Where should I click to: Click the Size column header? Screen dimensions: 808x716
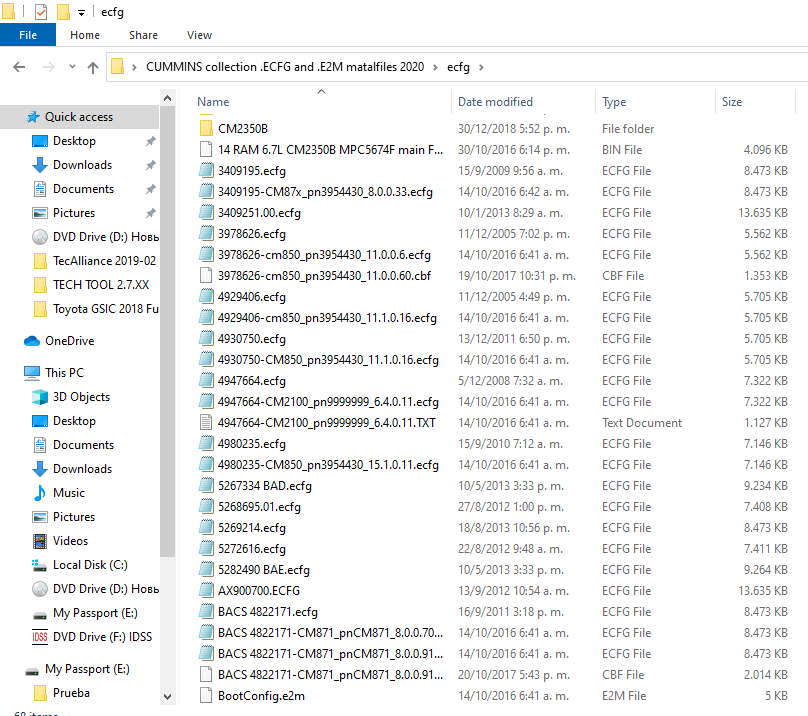pyautogui.click(x=732, y=102)
